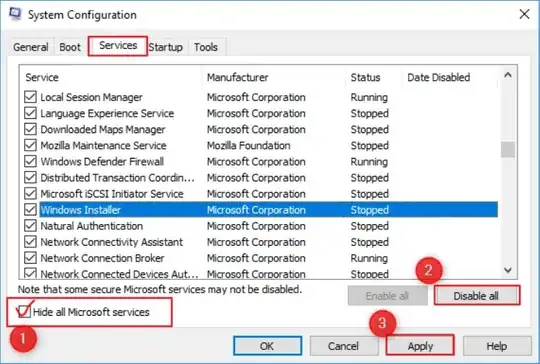Open Help for System Configuration
Viewport: 540px width, 364px height.
pos(497,346)
